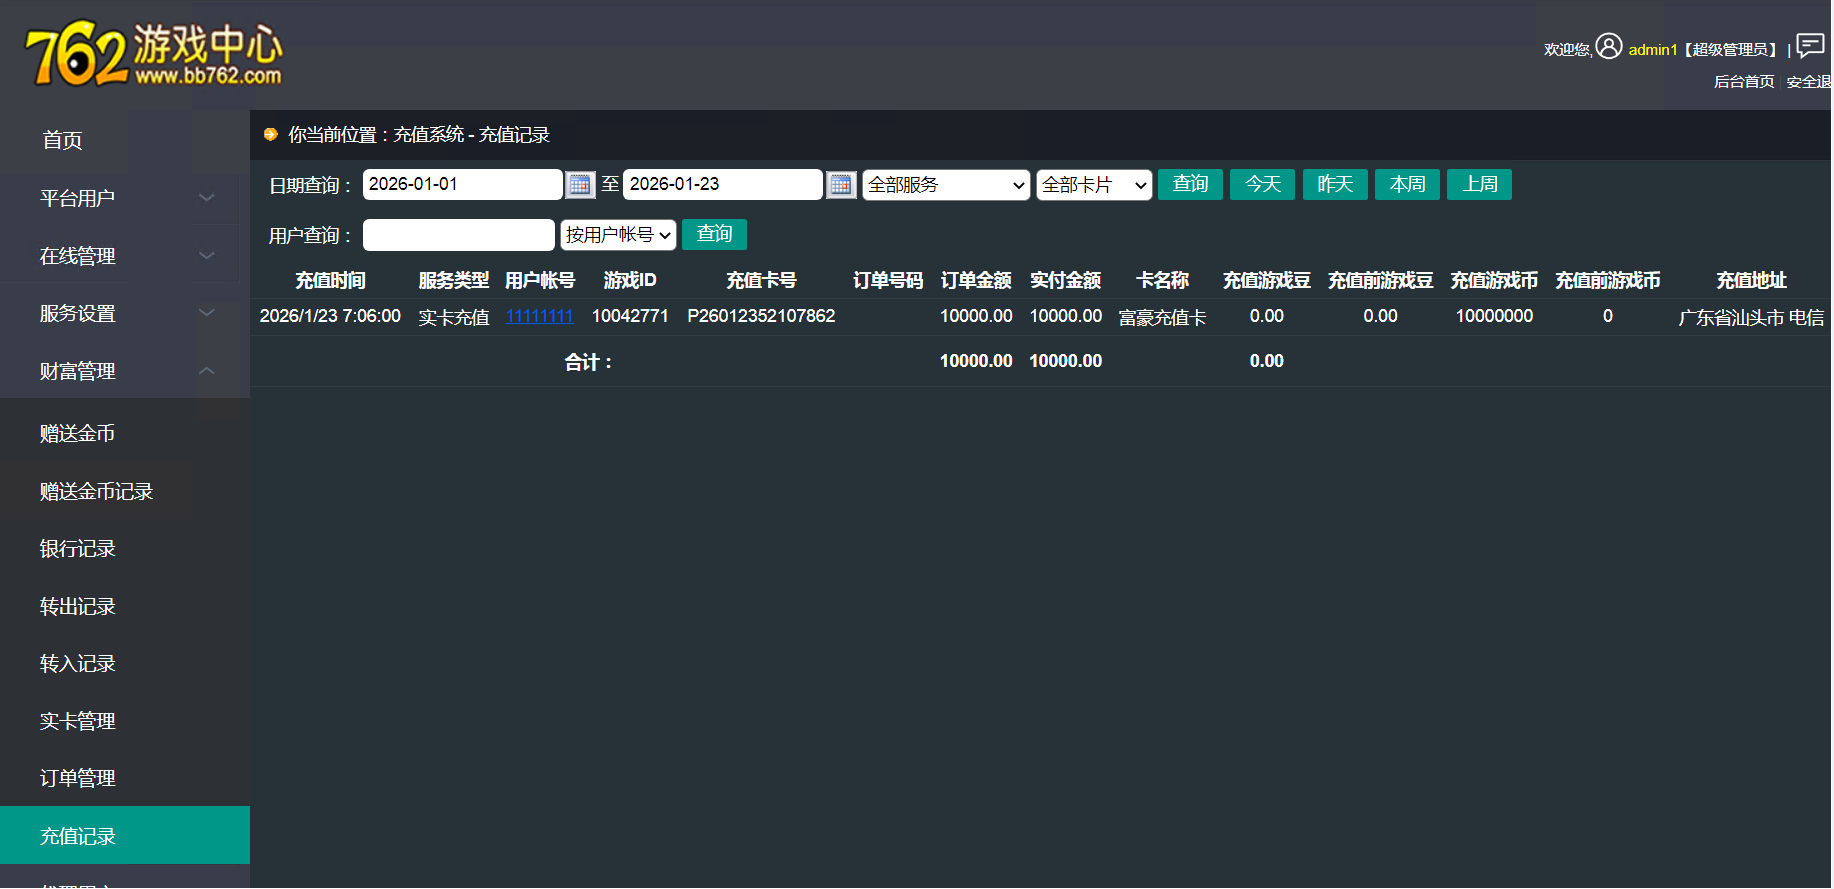Expand the 平台用户 menu section

[x=125, y=198]
